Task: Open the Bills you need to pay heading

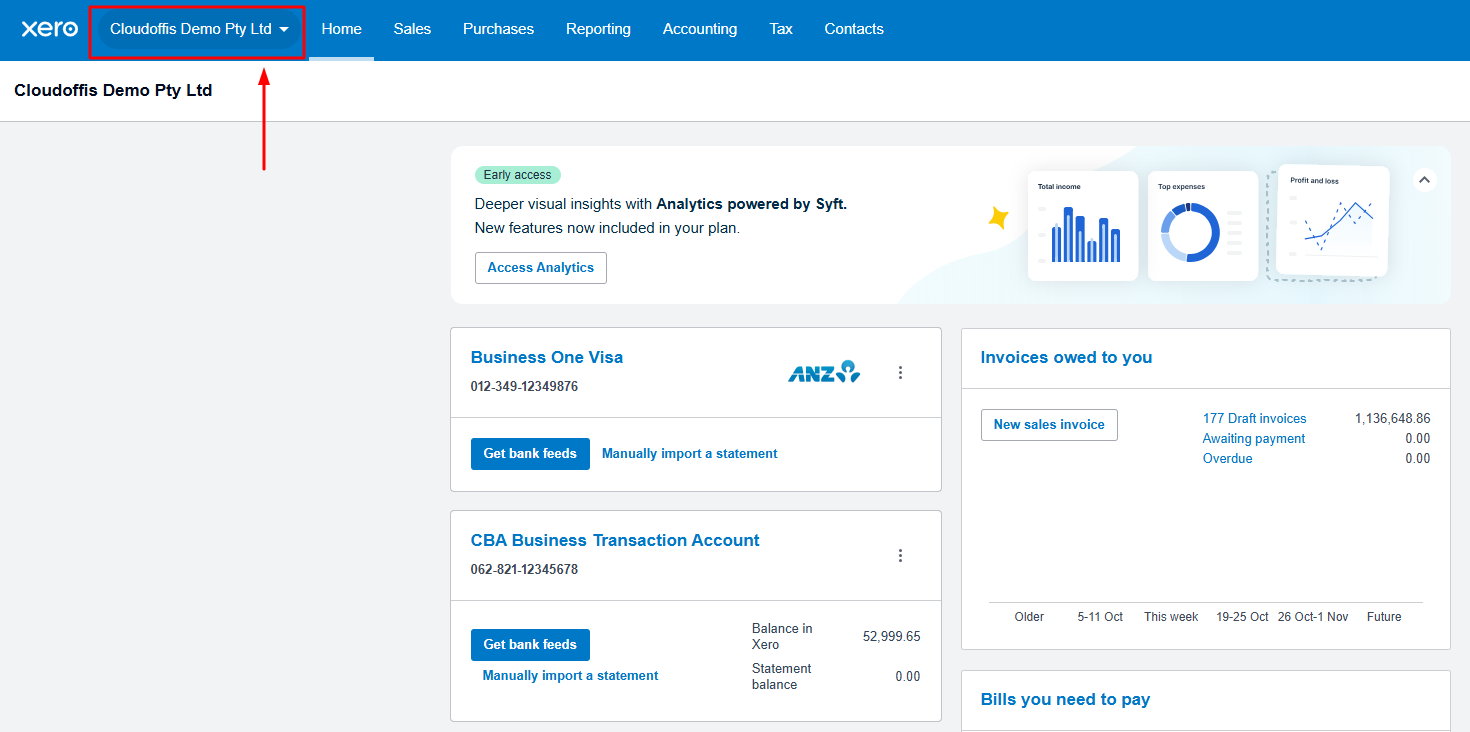Action: [x=1065, y=700]
